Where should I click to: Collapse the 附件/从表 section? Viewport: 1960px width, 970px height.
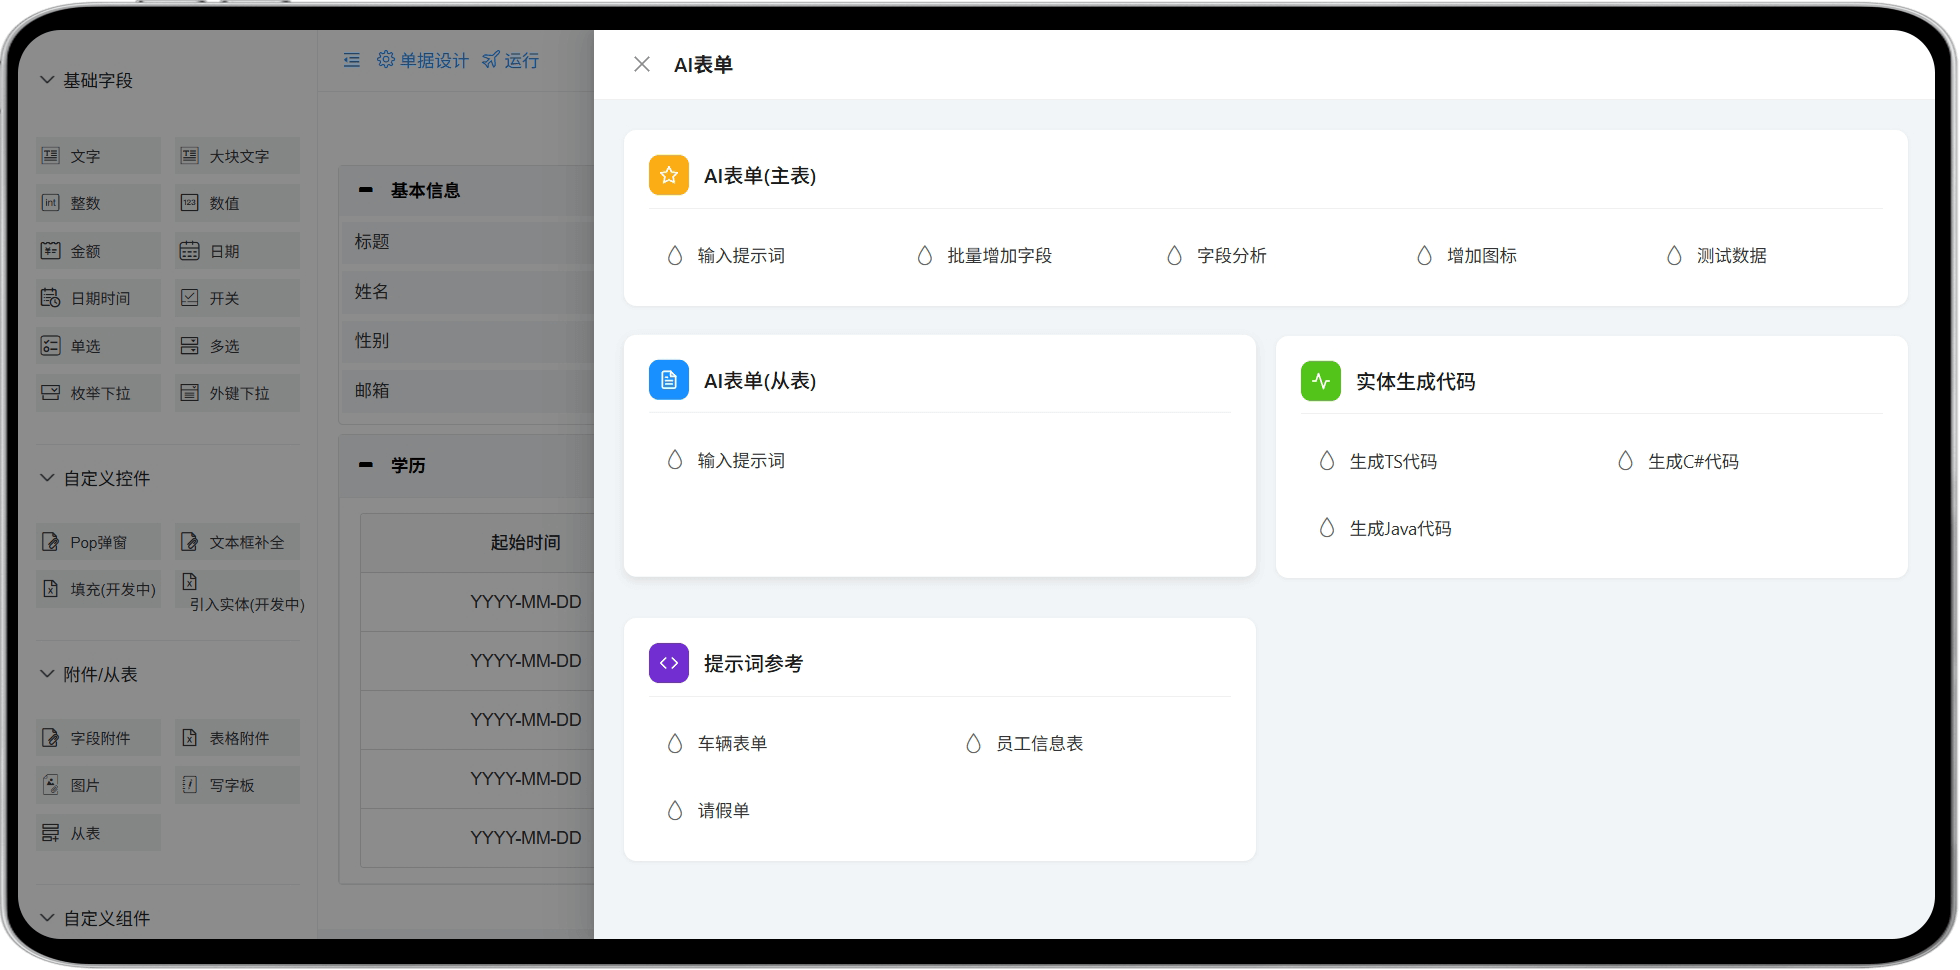(47, 674)
